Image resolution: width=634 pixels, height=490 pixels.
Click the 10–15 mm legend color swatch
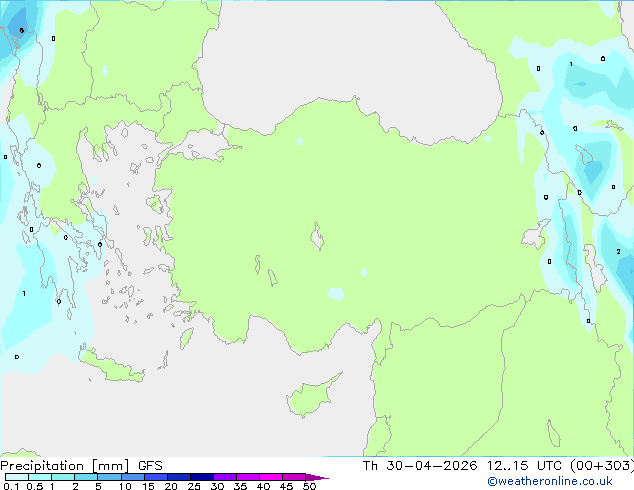point(132,477)
